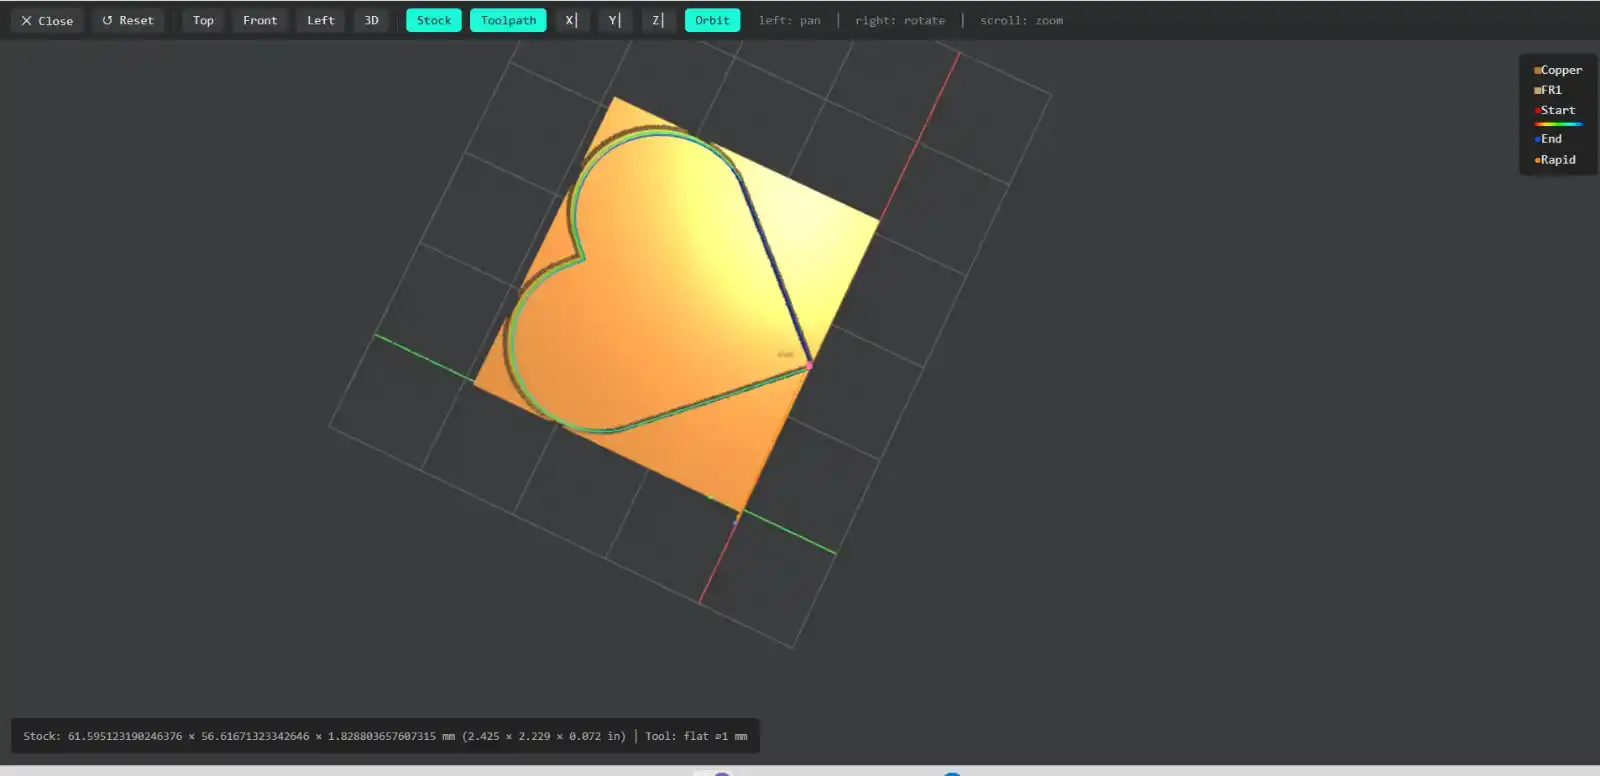Click the FR1 legend swatch
Image resolution: width=1600 pixels, height=776 pixels.
click(x=1538, y=91)
